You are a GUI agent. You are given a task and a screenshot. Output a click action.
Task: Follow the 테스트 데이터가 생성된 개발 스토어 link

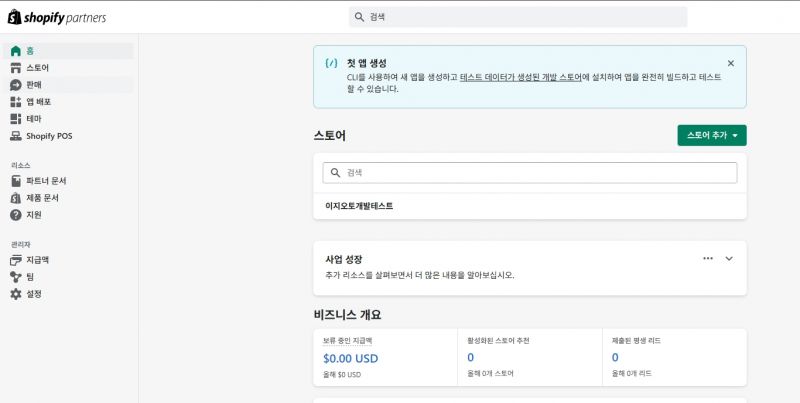[520, 76]
